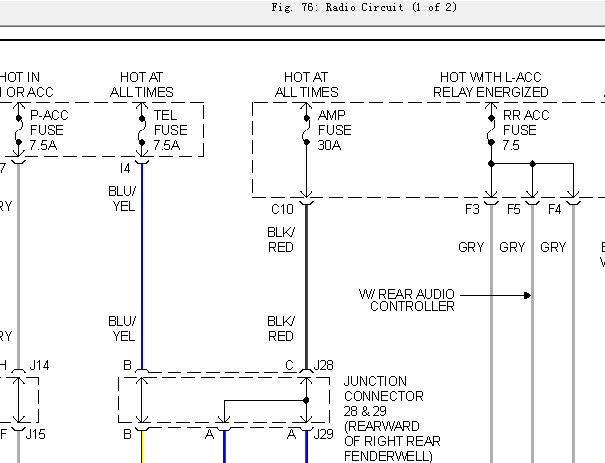Select 'HOT WITH L-ACC RELAY ENERGIZED' heading
This screenshot has height=463, width=605.
click(490, 84)
